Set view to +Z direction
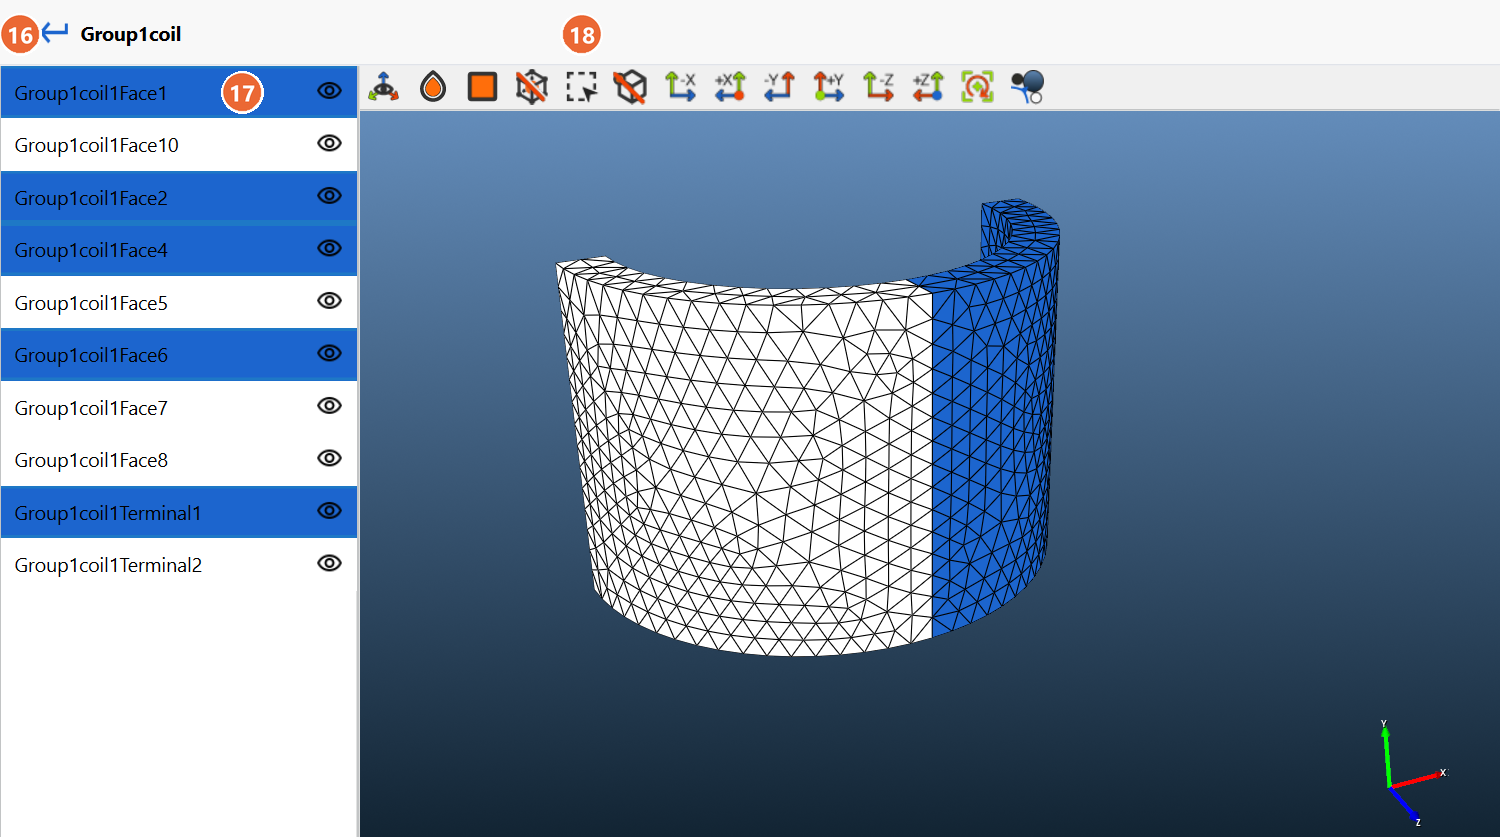The width and height of the screenshot is (1500, 837). pos(928,87)
